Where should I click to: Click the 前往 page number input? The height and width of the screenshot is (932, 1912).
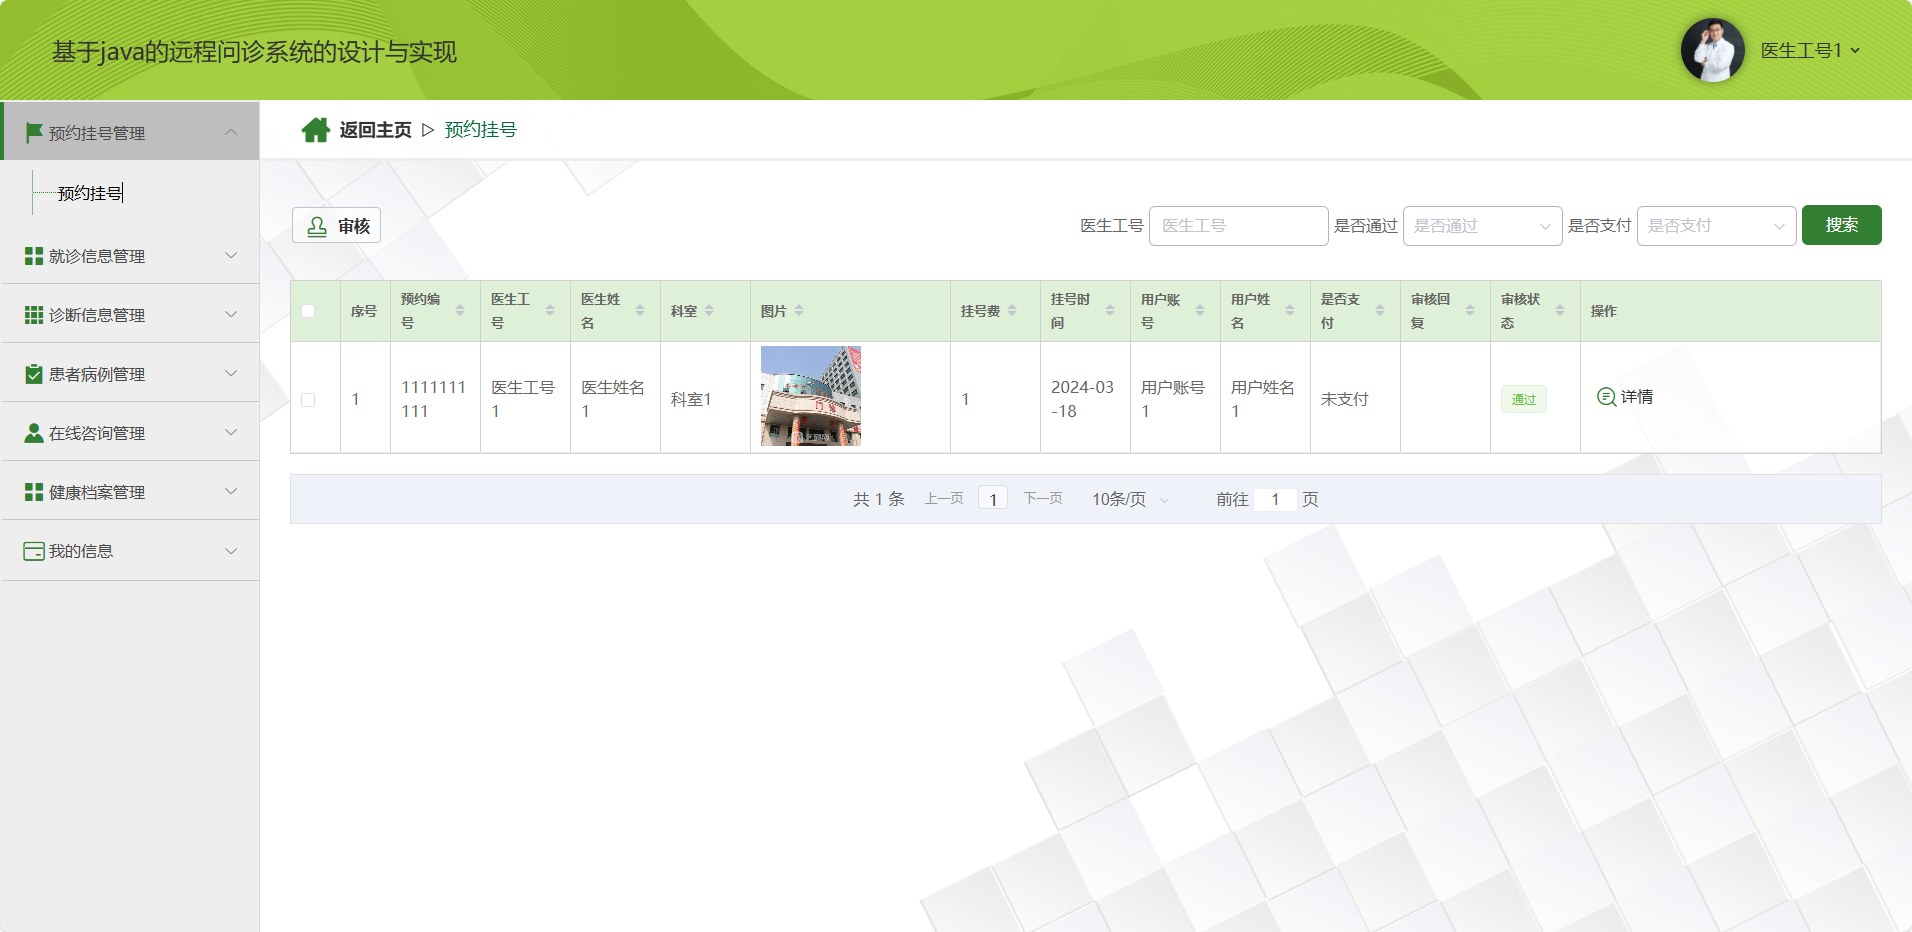click(x=1275, y=499)
